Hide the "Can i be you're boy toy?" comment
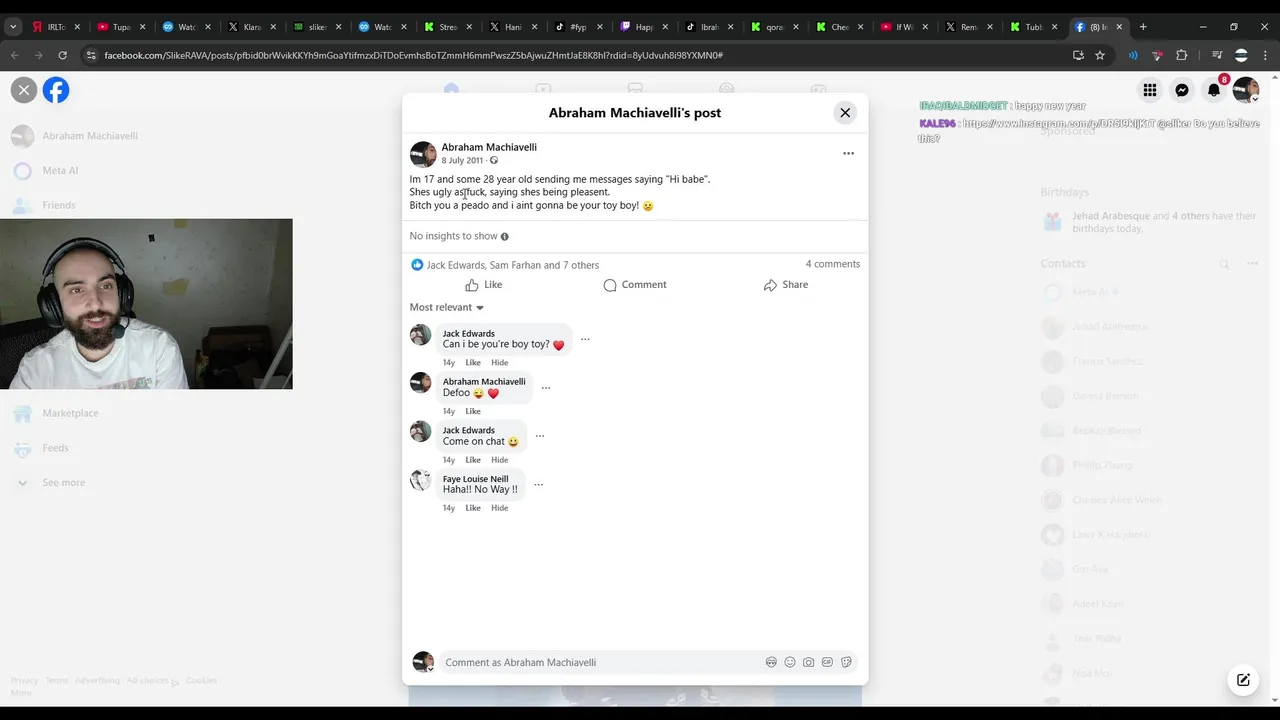Viewport: 1280px width, 720px height. [500, 362]
